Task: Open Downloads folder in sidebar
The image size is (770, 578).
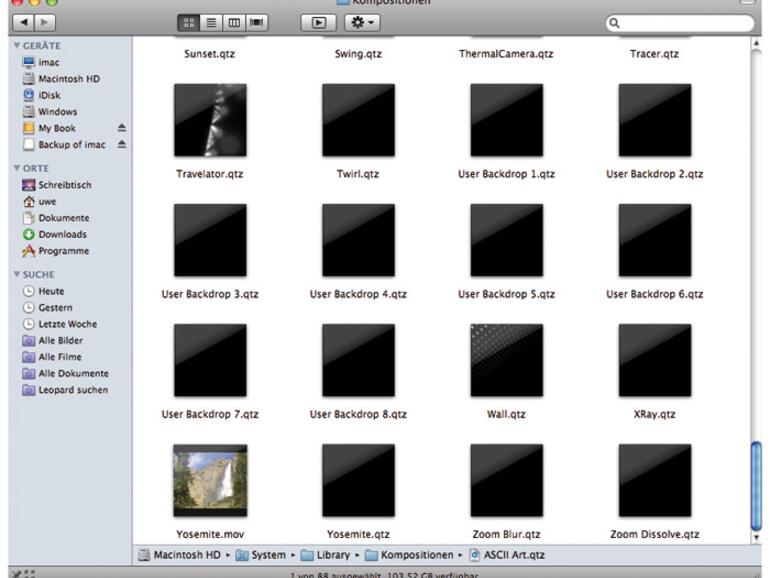Action: pos(62,234)
